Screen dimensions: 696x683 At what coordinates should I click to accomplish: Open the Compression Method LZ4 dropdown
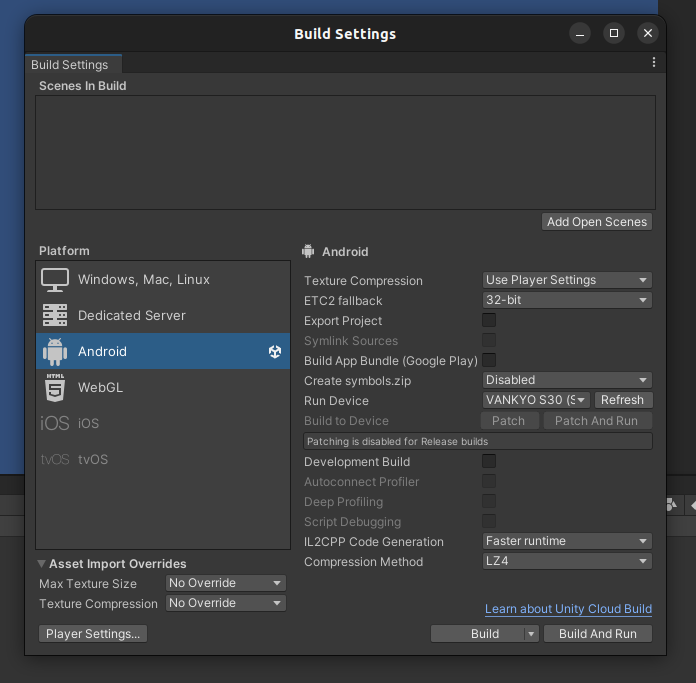pos(567,561)
